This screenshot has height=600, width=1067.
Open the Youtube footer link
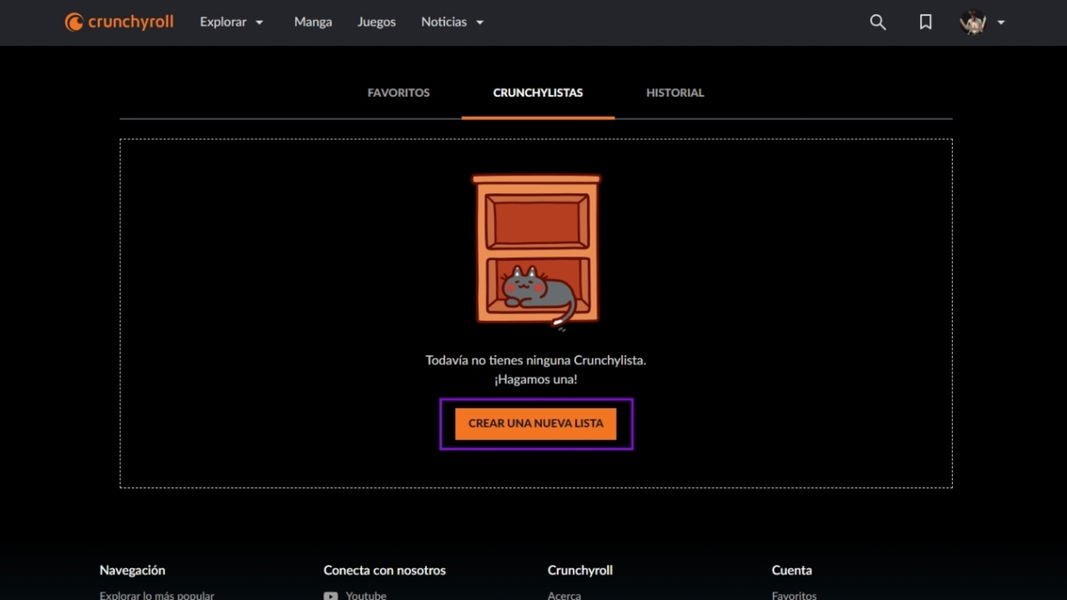pos(366,595)
